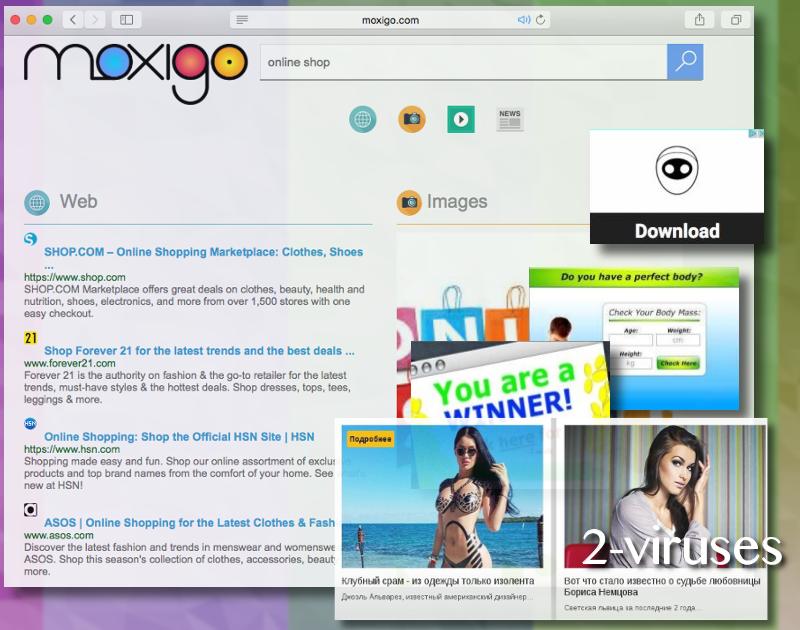Click the ad mascot face icon
The width and height of the screenshot is (800, 630).
(x=677, y=170)
